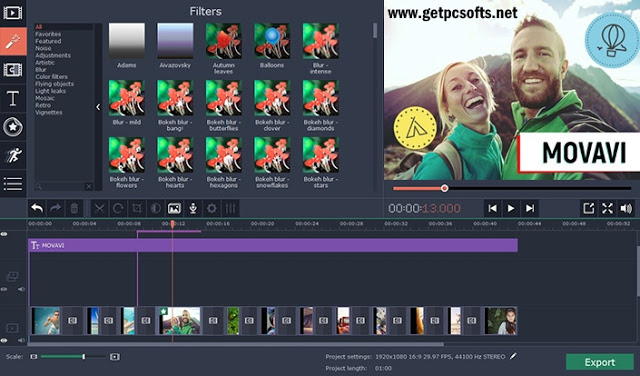Click the preview playback progress slider handle
Image resolution: width=640 pixels, height=376 pixels.
coord(444,188)
